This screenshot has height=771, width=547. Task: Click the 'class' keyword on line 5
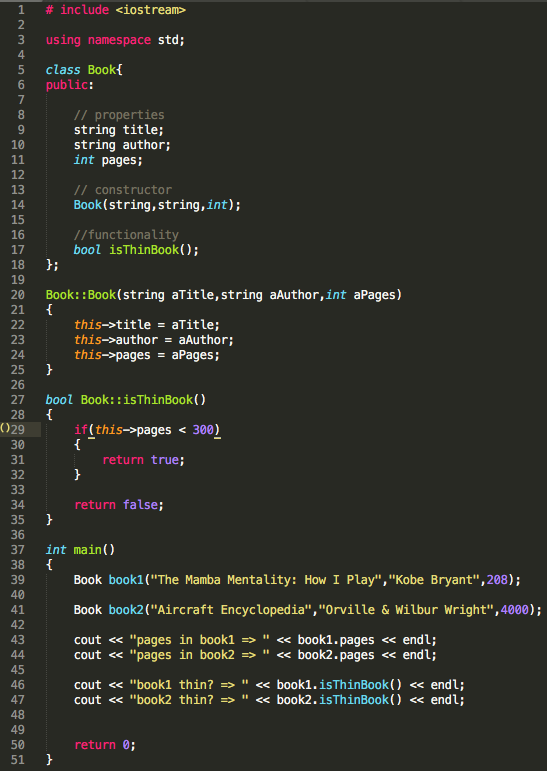coord(63,70)
